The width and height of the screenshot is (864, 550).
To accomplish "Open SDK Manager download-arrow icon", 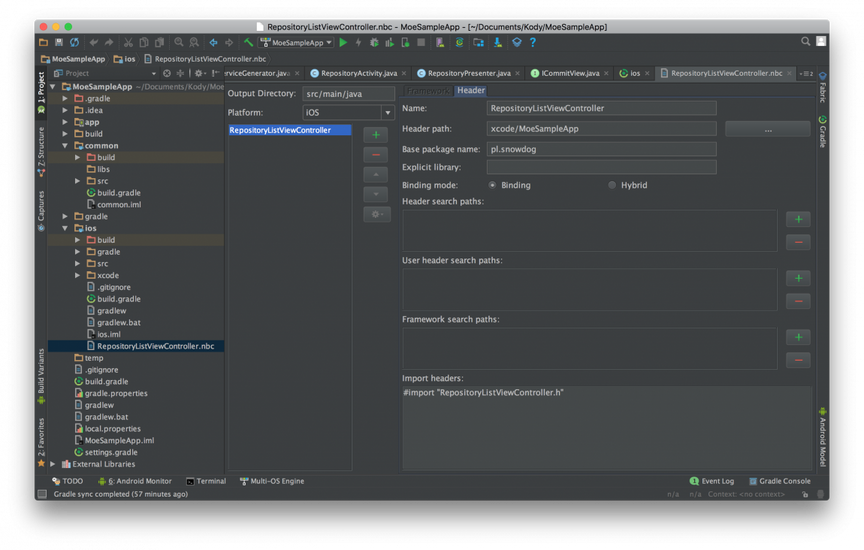I will click(x=498, y=42).
